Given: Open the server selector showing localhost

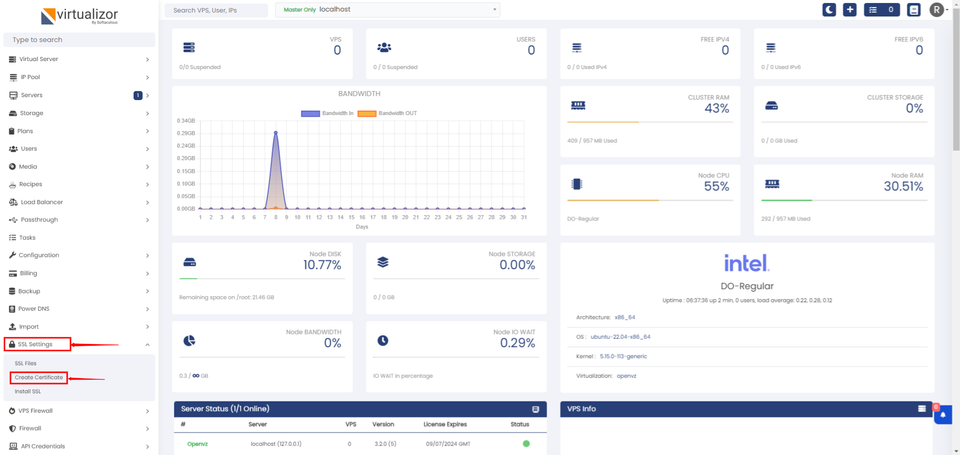Looking at the screenshot, I should click(387, 10).
